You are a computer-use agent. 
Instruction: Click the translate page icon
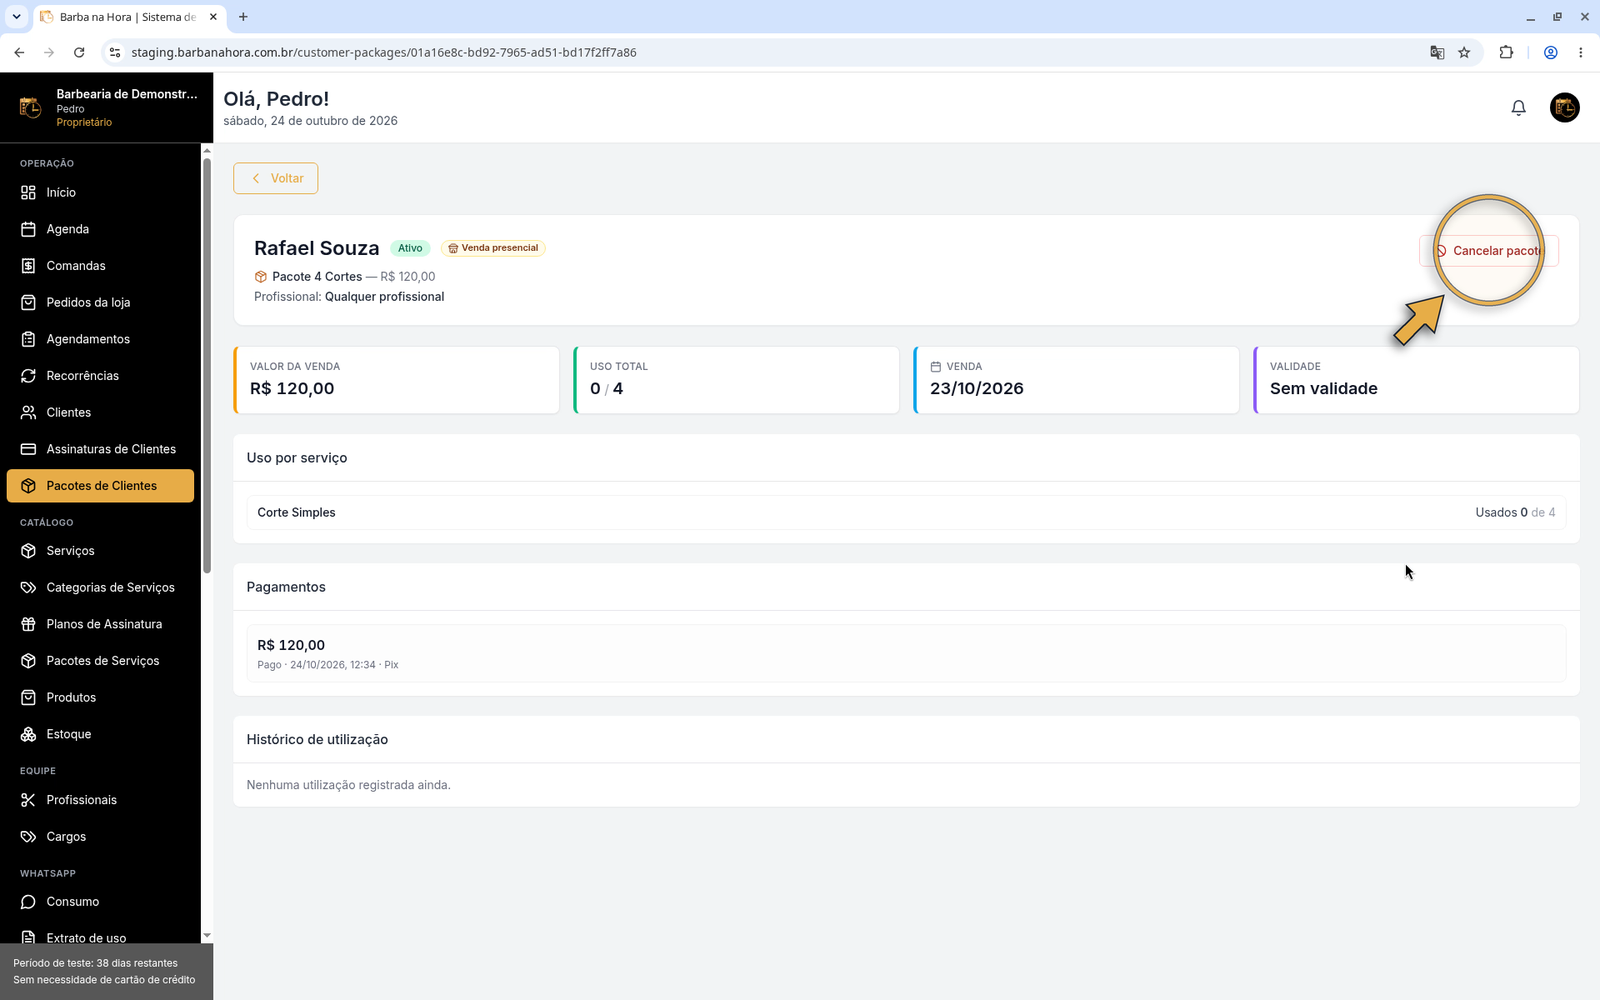(x=1437, y=53)
